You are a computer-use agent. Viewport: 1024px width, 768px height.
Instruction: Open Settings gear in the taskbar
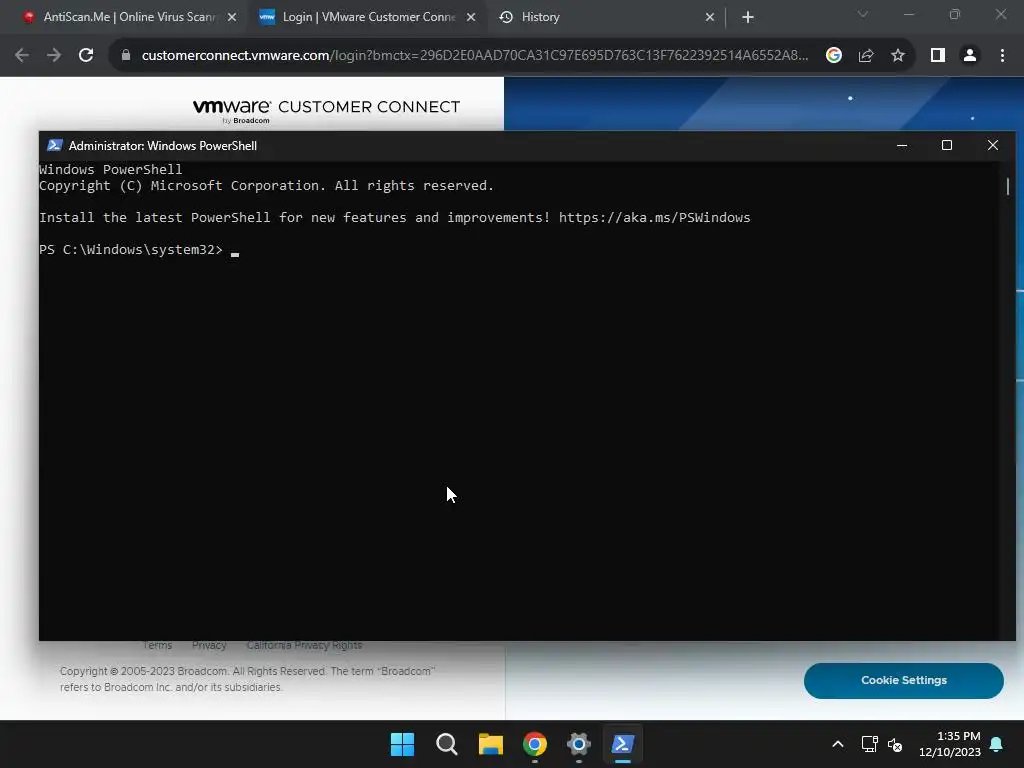pyautogui.click(x=579, y=744)
